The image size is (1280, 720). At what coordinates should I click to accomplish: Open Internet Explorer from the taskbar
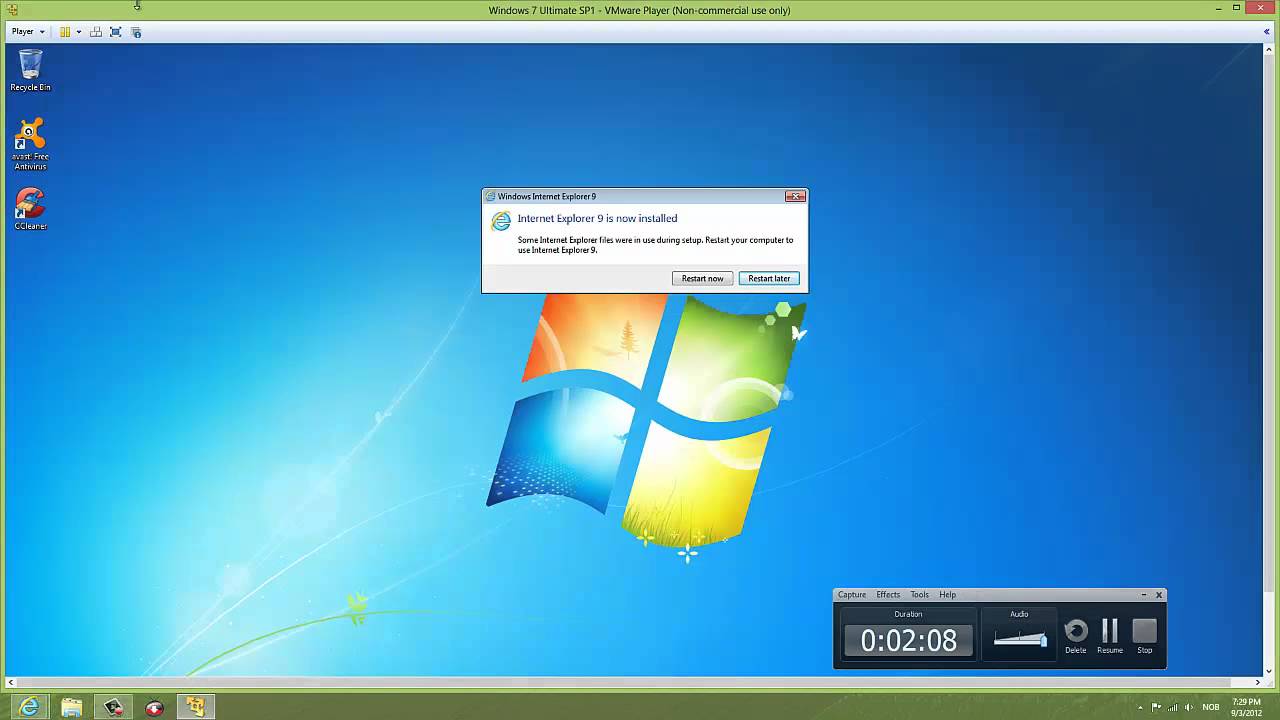point(30,707)
